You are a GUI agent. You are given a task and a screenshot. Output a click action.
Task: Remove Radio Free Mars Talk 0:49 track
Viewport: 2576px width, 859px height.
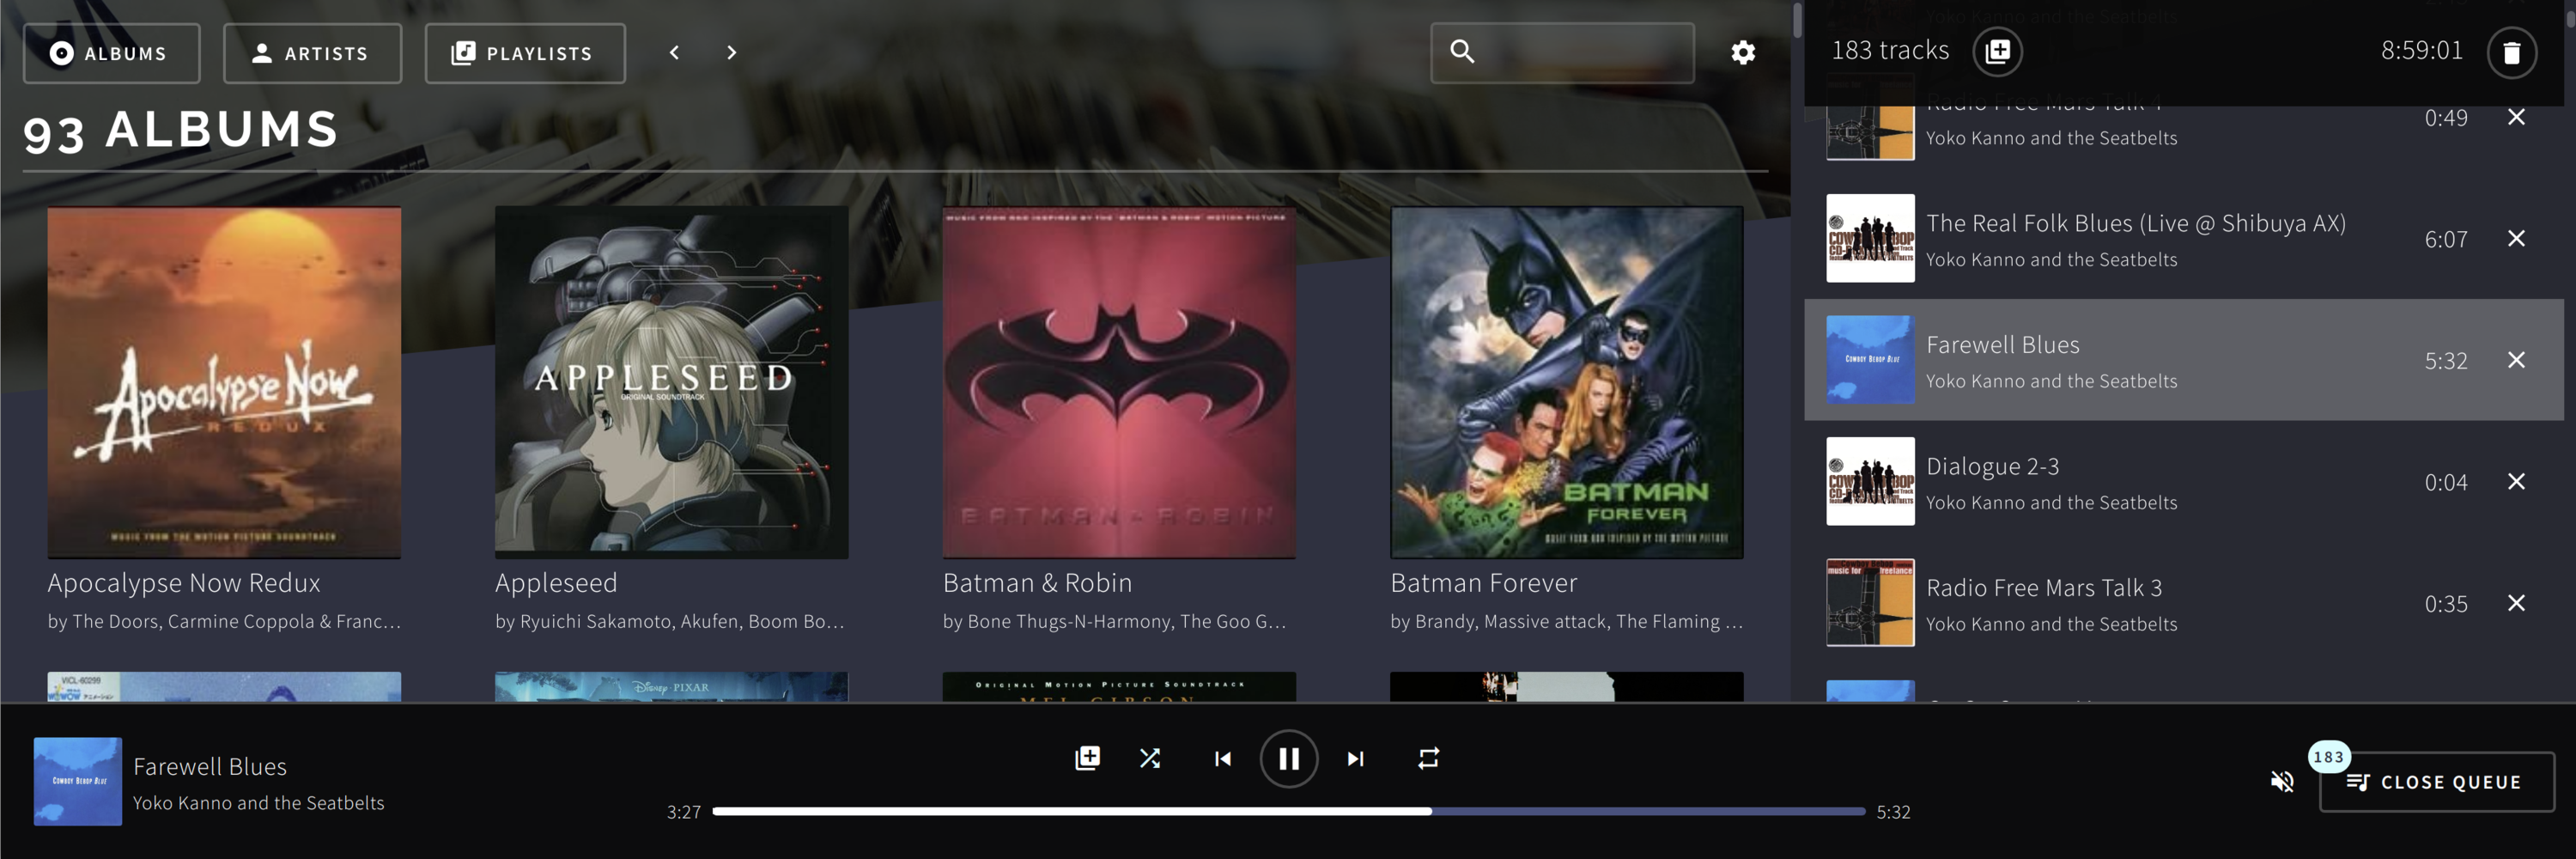click(x=2517, y=117)
